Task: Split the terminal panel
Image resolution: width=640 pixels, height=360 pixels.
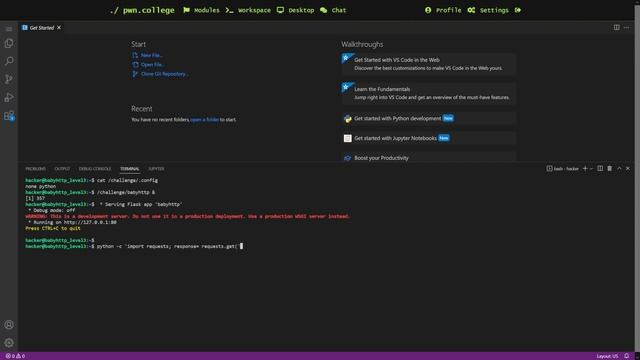Action: coord(600,169)
